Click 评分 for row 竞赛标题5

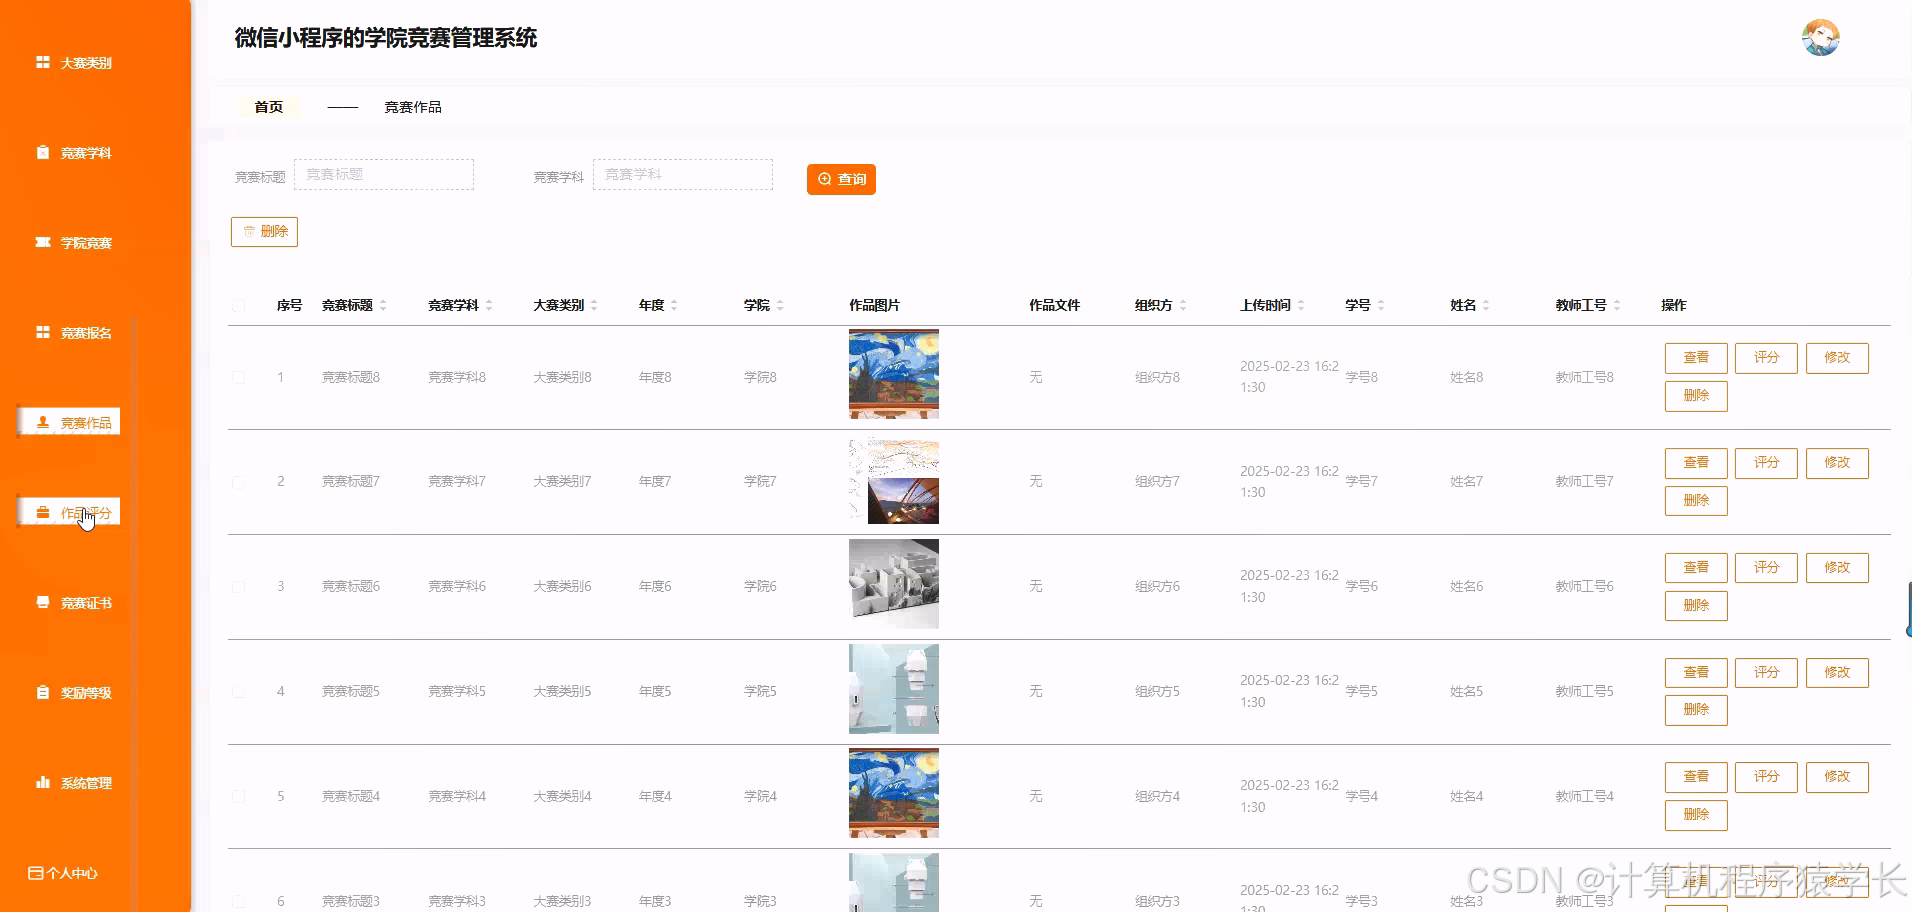1766,673
